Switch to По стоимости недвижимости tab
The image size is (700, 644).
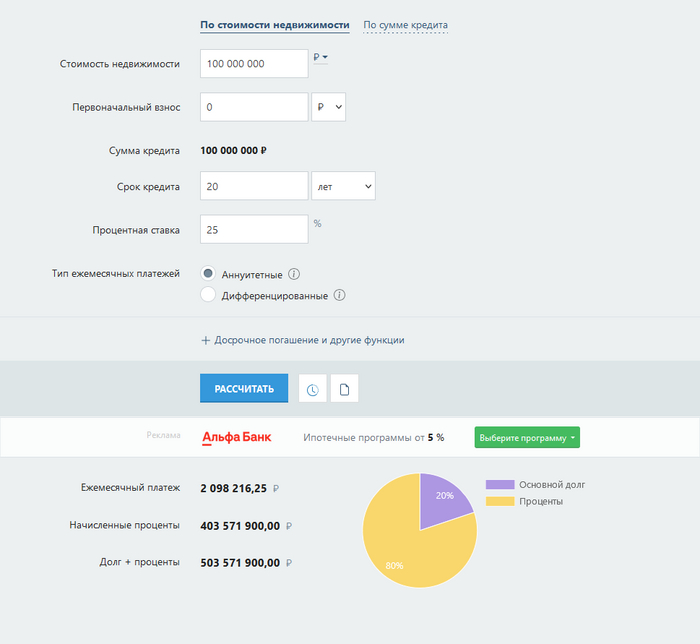(275, 25)
